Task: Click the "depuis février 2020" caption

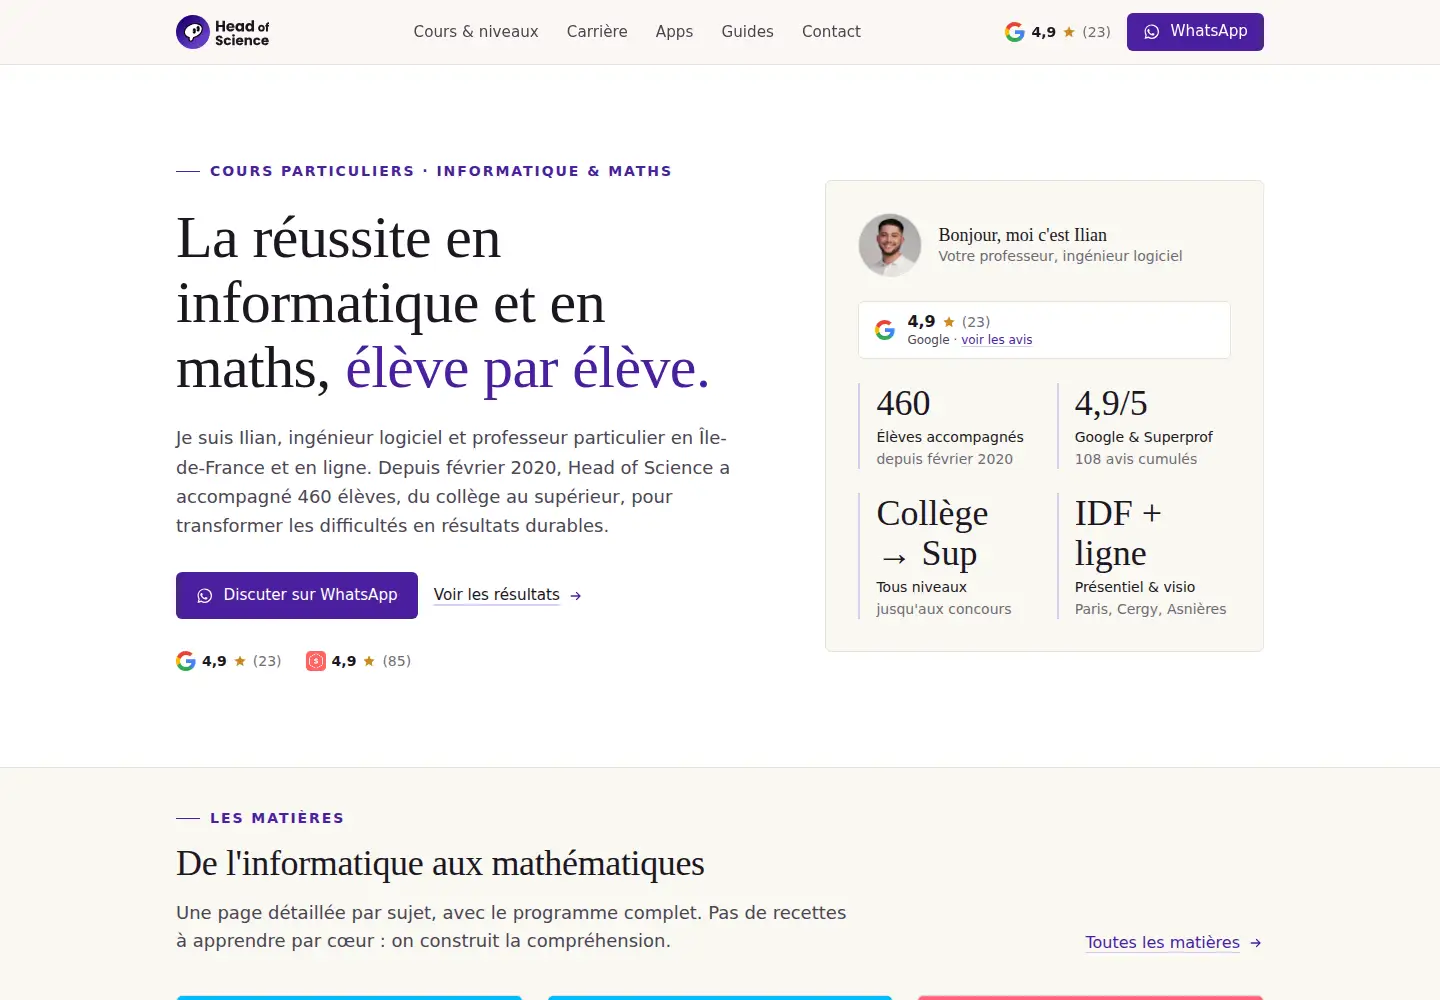Action: (x=945, y=459)
